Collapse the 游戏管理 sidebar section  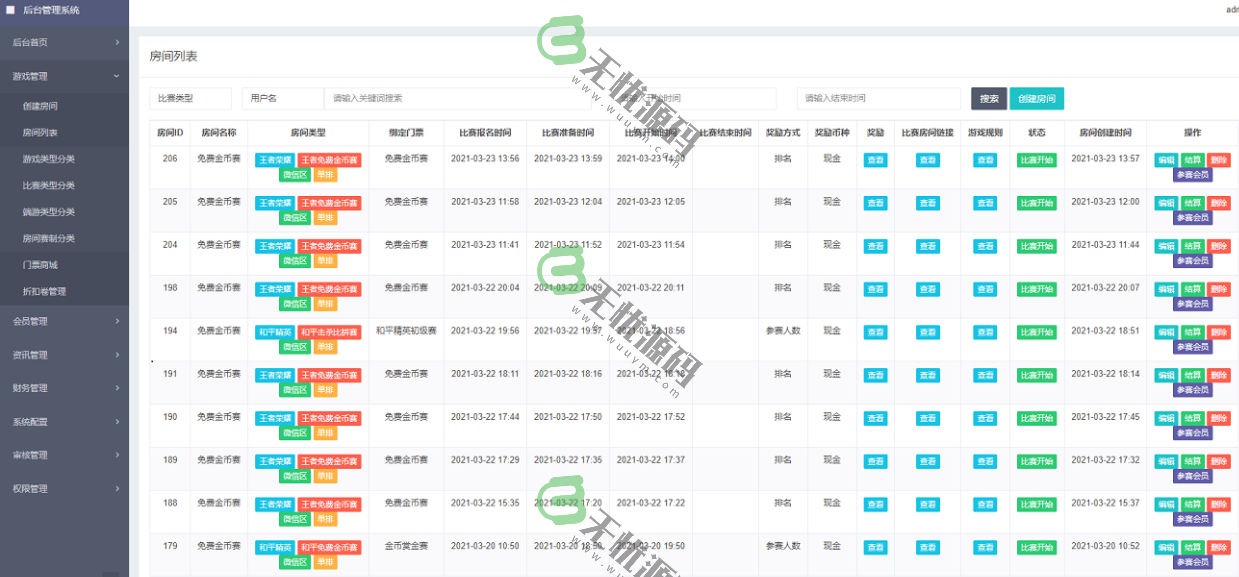click(x=64, y=76)
